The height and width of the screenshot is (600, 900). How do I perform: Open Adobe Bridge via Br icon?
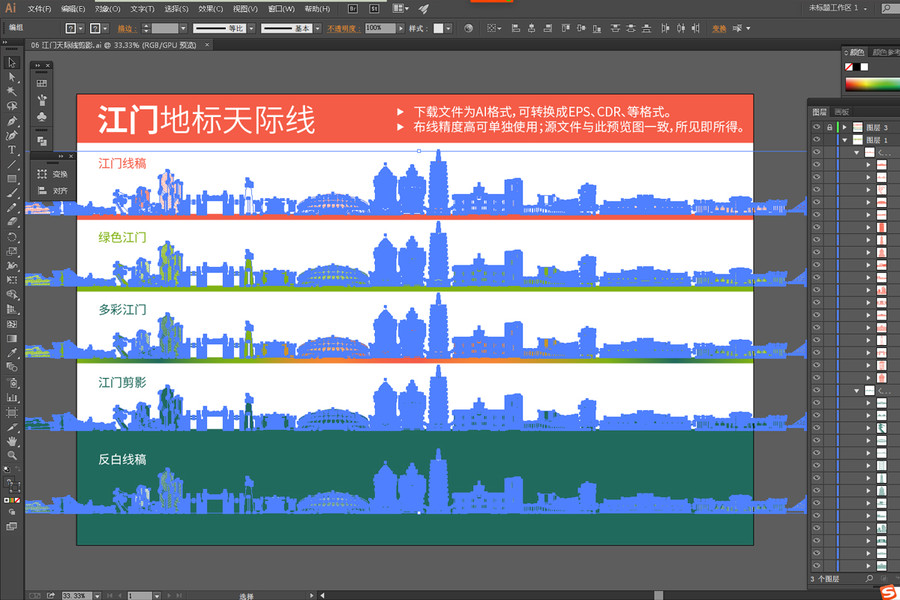coord(353,9)
